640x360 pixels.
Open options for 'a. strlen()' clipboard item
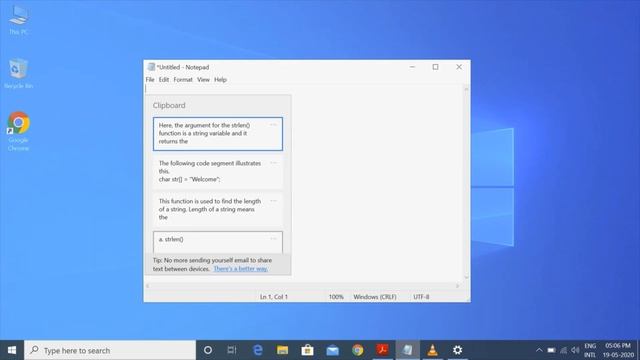click(x=273, y=239)
